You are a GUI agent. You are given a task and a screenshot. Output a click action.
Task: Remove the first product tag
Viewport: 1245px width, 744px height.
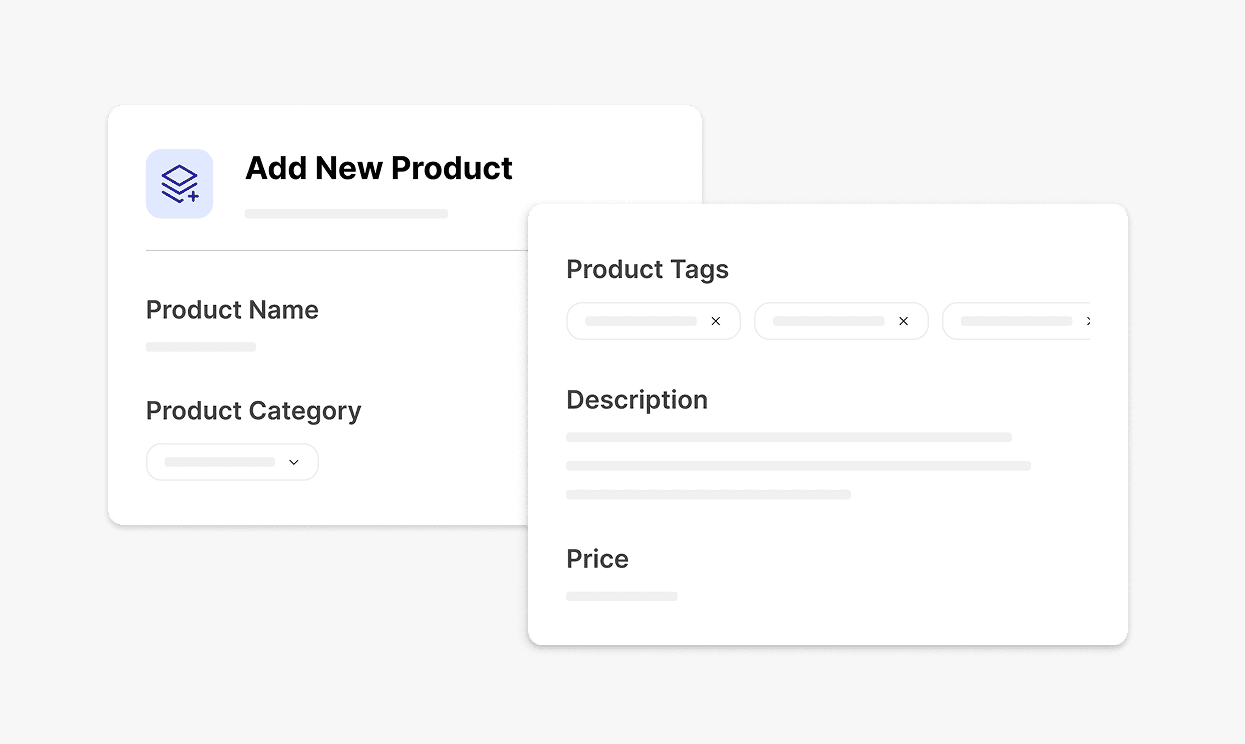click(x=715, y=322)
